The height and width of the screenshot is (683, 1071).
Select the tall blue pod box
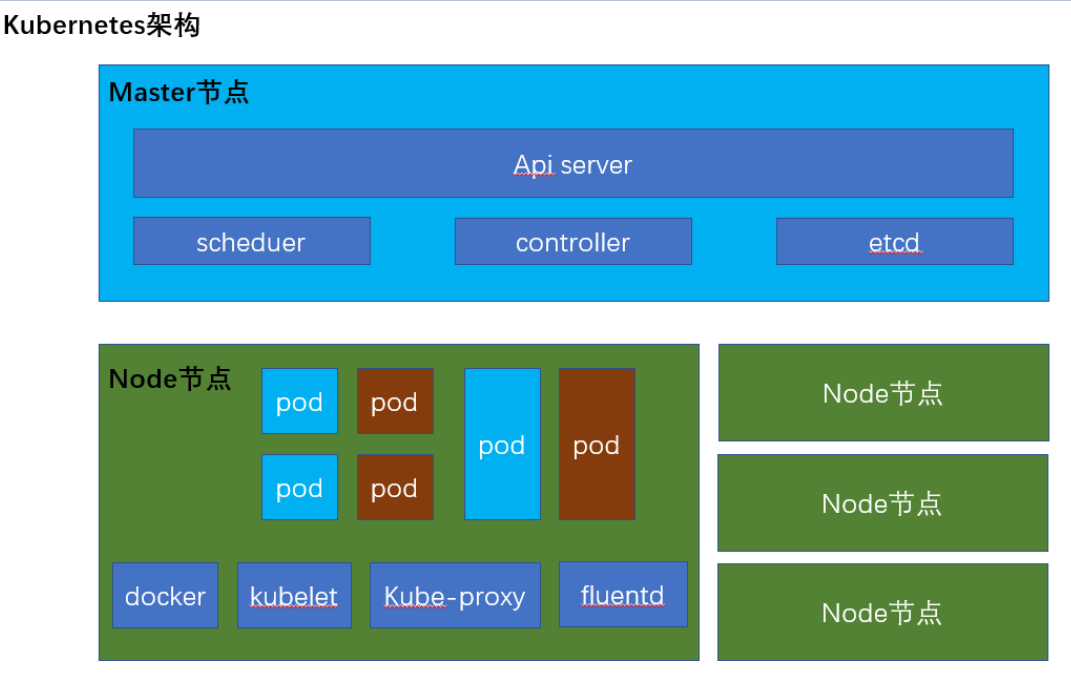pyautogui.click(x=502, y=444)
